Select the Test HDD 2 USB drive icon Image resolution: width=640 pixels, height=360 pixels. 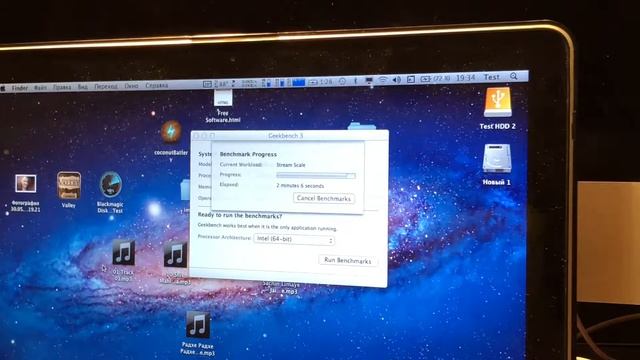[497, 103]
